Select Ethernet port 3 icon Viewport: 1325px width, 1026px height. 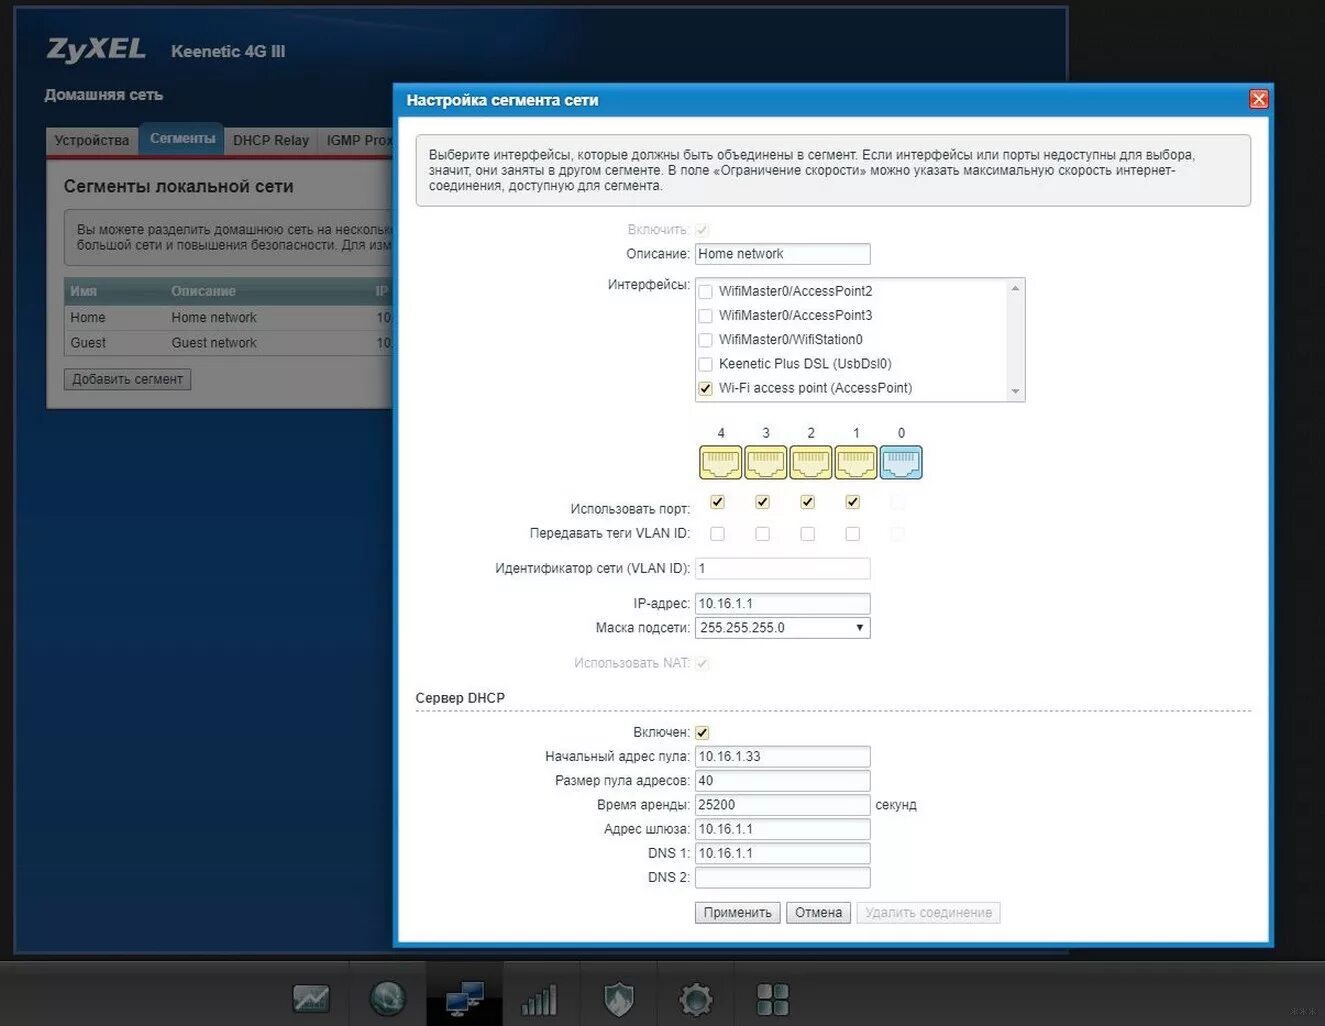pyautogui.click(x=766, y=463)
